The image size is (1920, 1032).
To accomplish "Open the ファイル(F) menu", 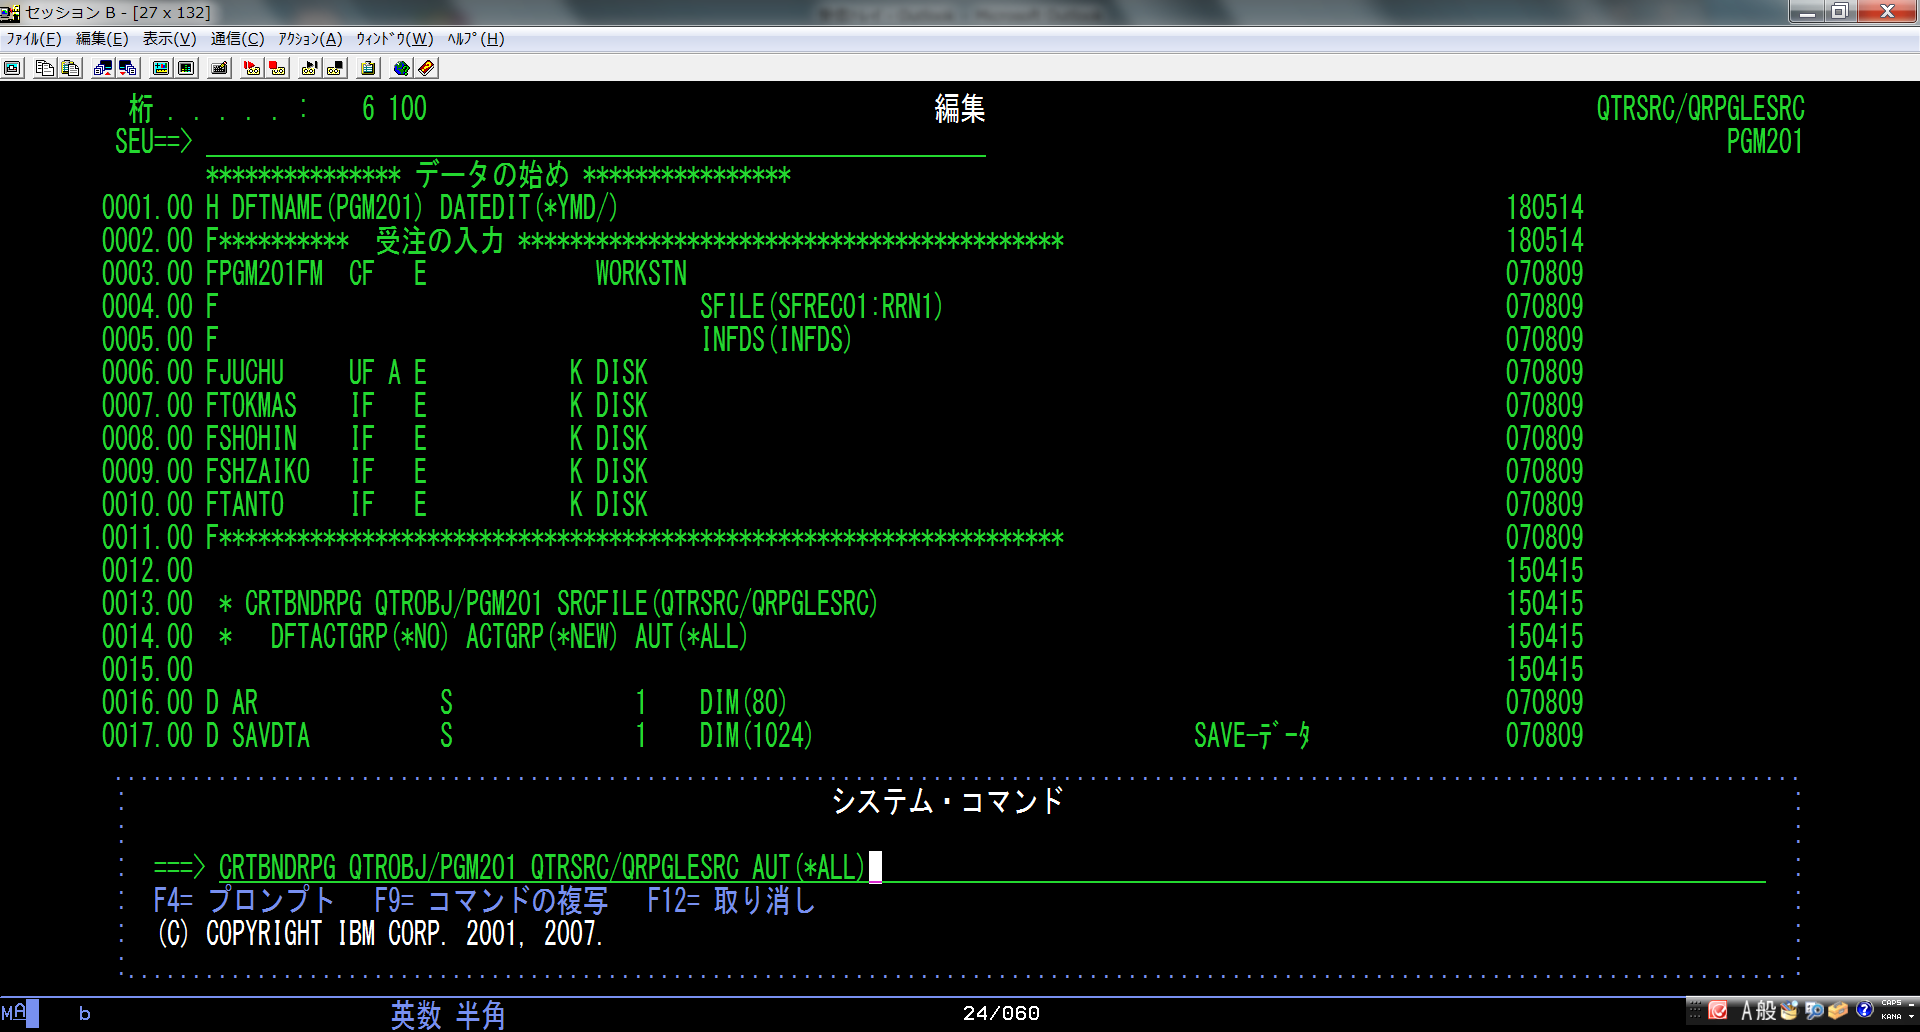I will pyautogui.click(x=34, y=39).
